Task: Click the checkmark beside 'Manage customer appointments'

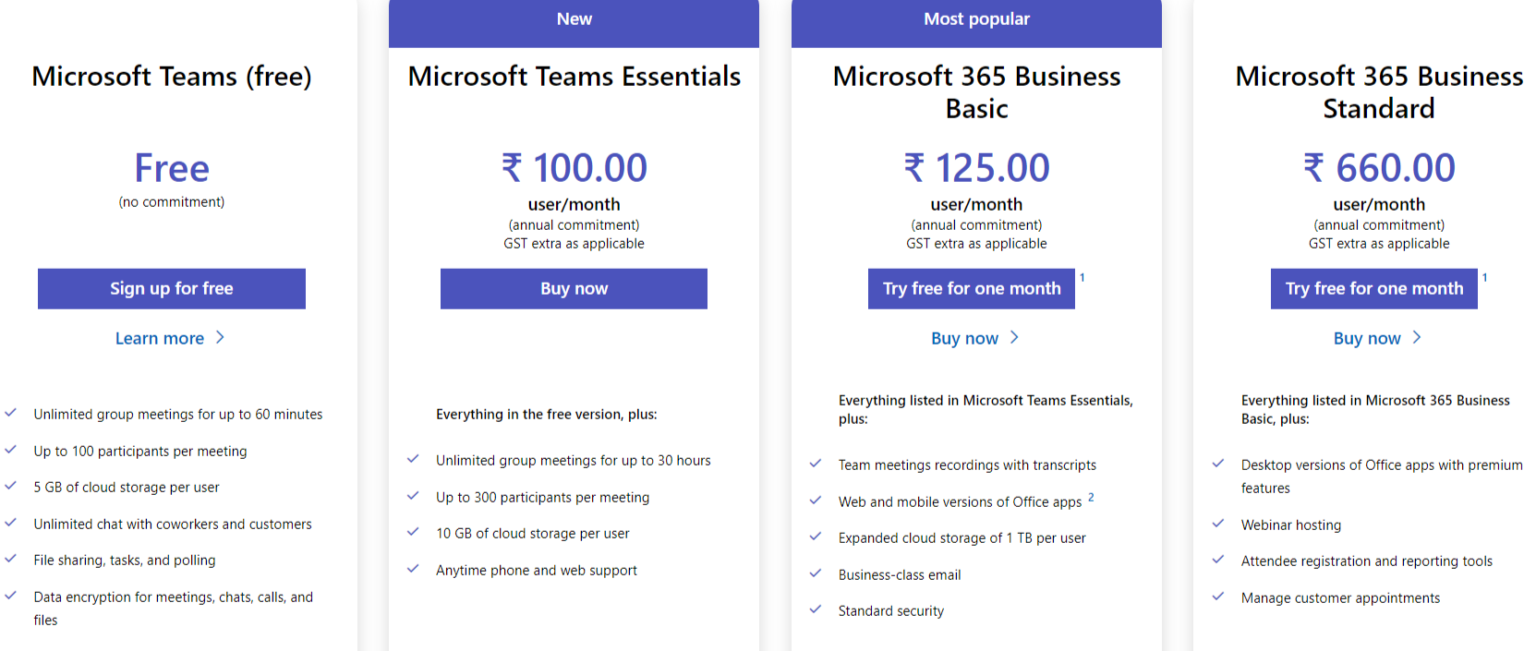Action: (x=1218, y=597)
